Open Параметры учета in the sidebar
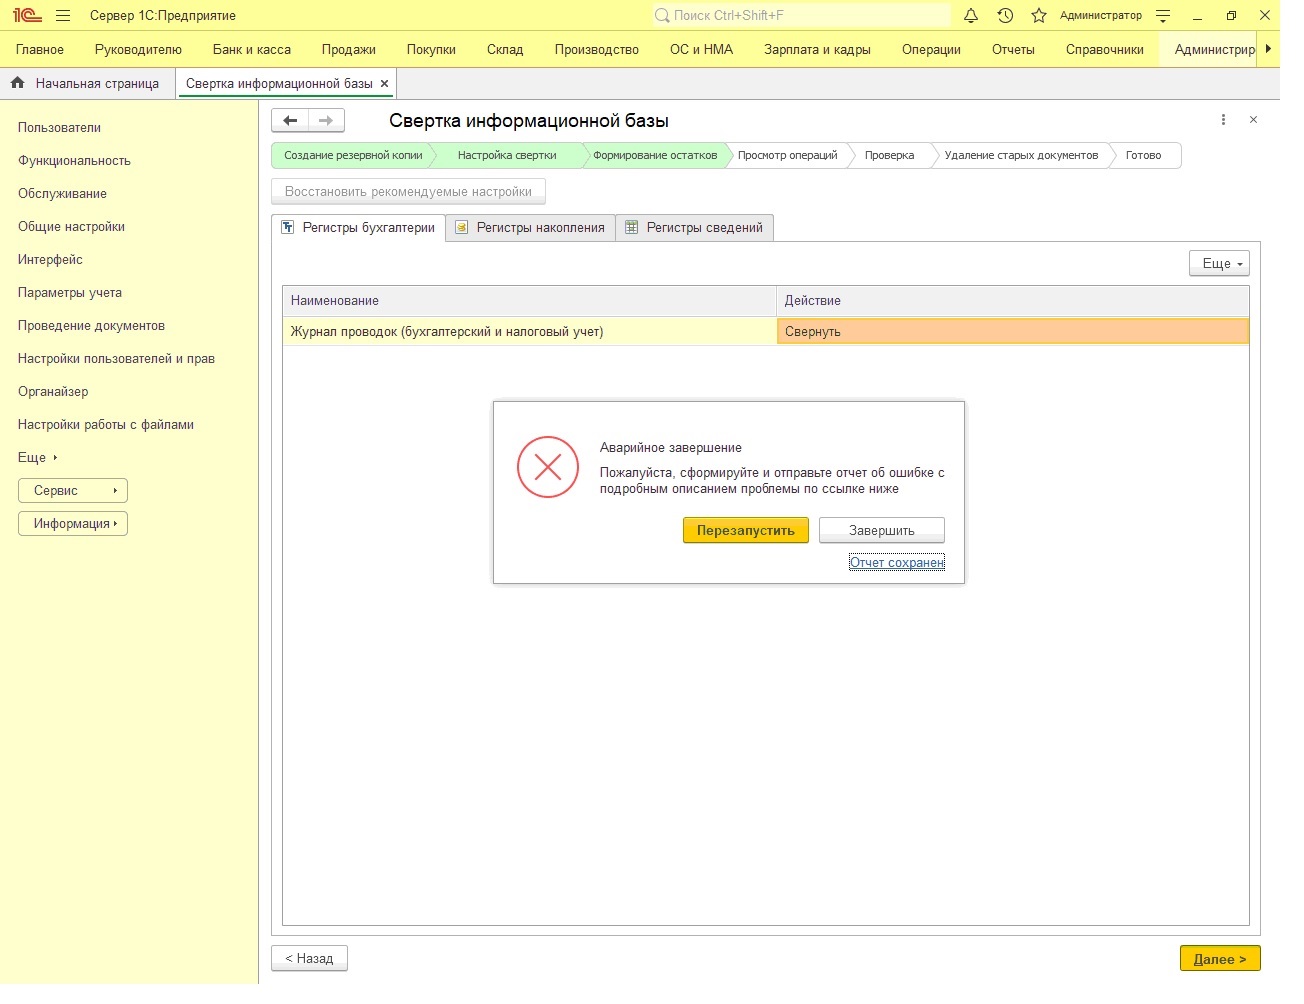Screen dimensions: 1304x1004 (x=70, y=293)
